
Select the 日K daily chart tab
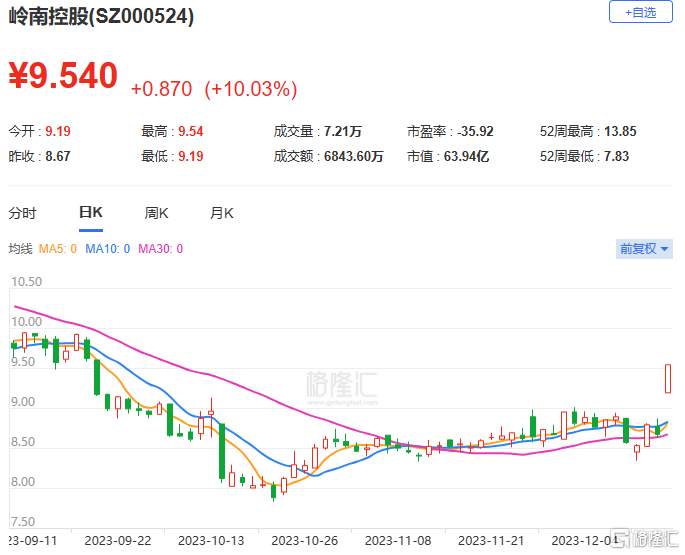pos(91,212)
